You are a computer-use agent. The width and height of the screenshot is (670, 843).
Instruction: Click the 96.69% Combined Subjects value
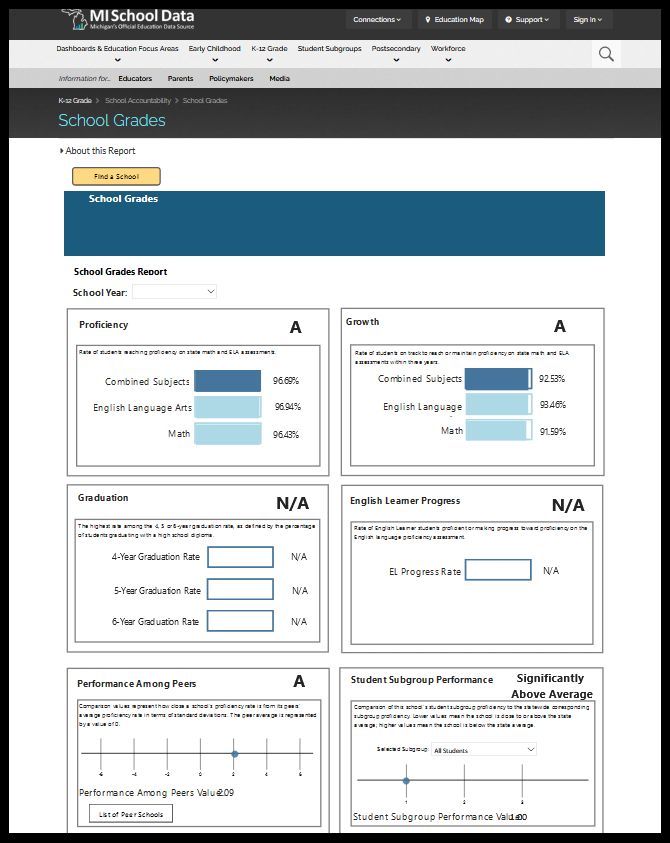[x=286, y=381]
